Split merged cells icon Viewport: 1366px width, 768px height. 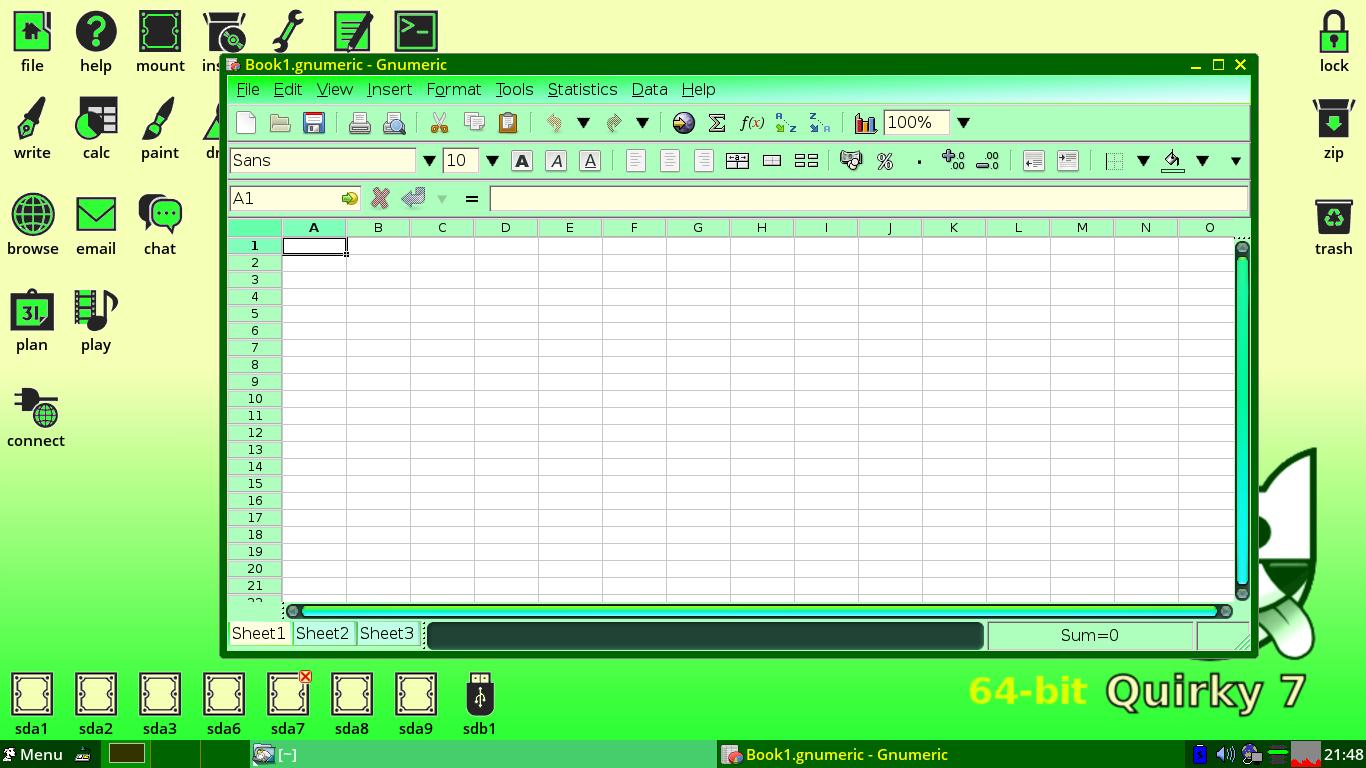tap(806, 161)
